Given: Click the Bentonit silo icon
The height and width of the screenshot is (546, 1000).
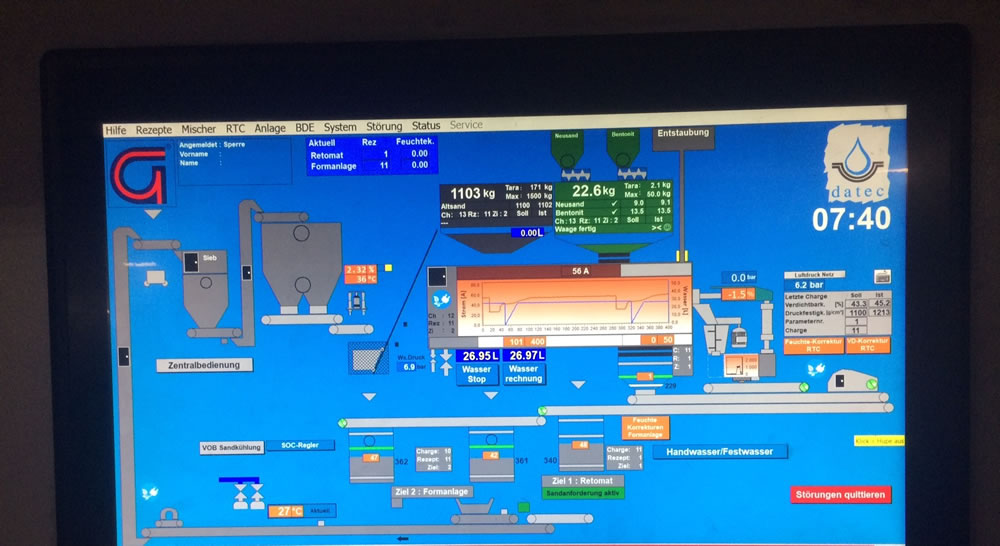Looking at the screenshot, I should [x=622, y=151].
